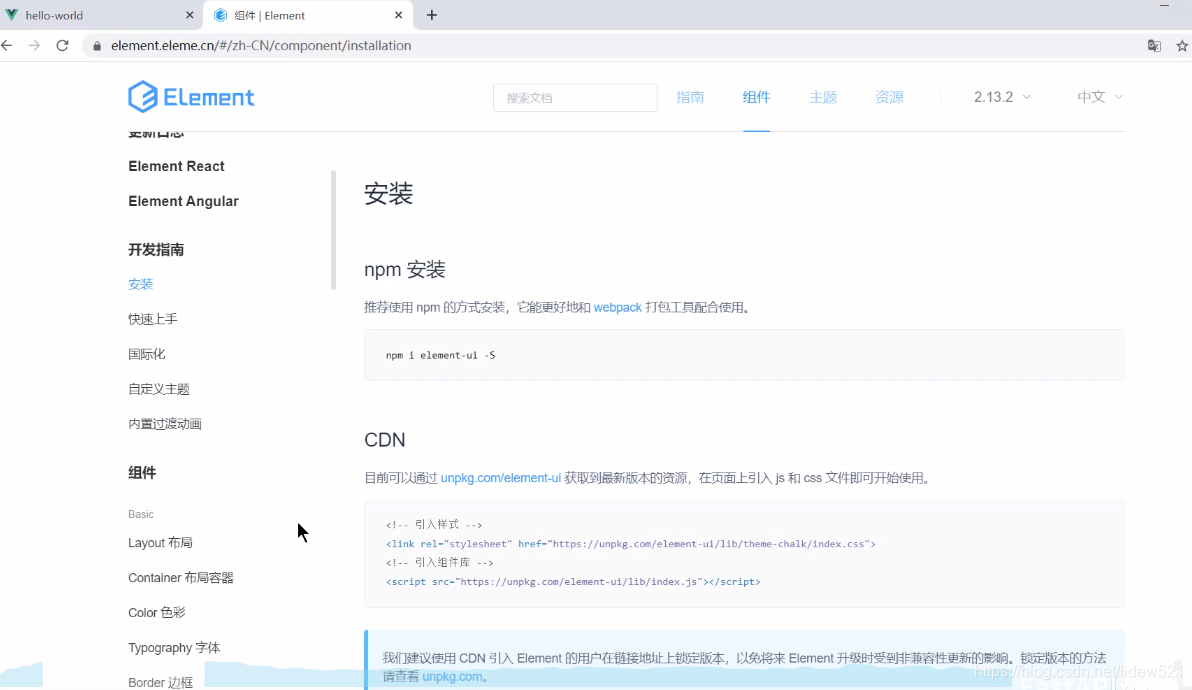1192x690 pixels.
Task: Click the 组件 sidebar group heading
Action: click(142, 473)
